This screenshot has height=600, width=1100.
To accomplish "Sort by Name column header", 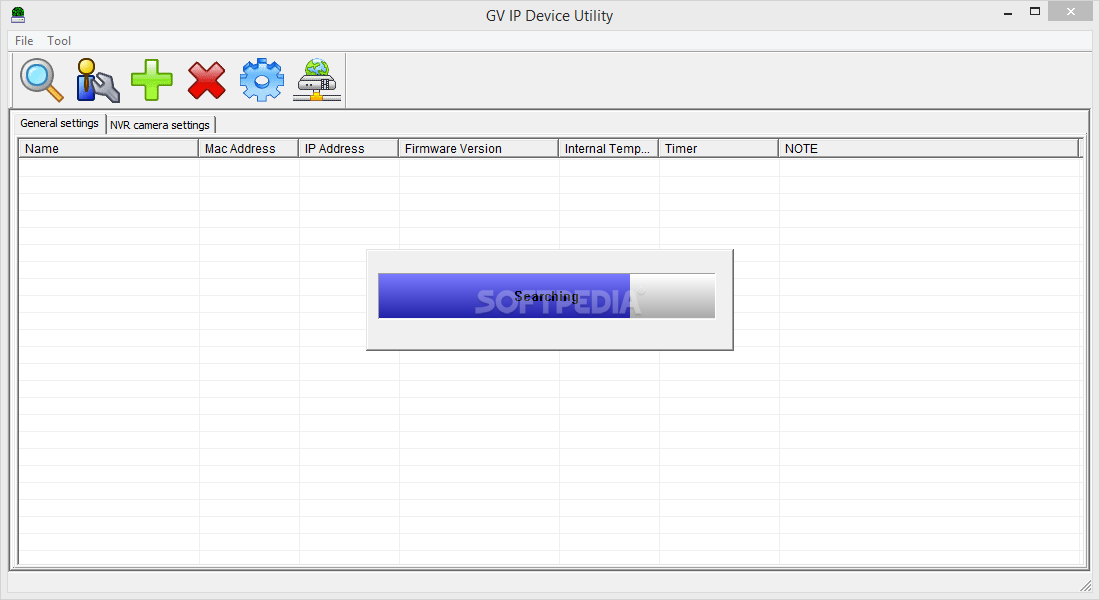I will 109,148.
